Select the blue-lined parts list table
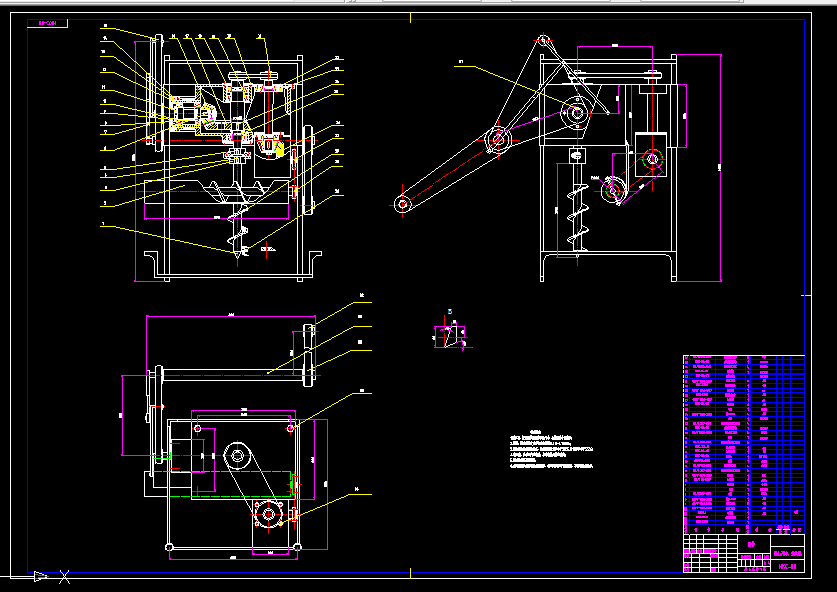This screenshot has width=837, height=592. point(744,444)
